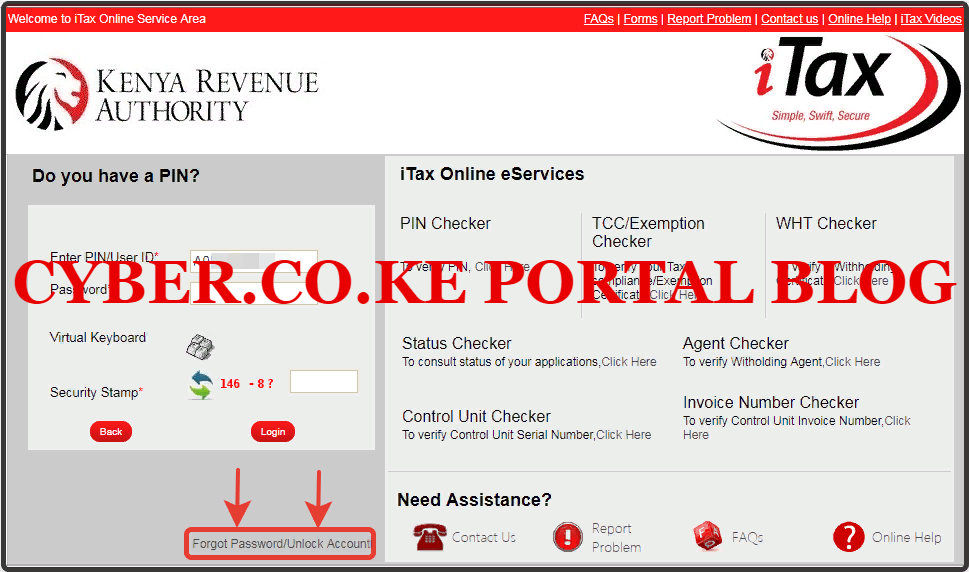
Task: Open Report Problem link in top bar
Action: click(709, 19)
